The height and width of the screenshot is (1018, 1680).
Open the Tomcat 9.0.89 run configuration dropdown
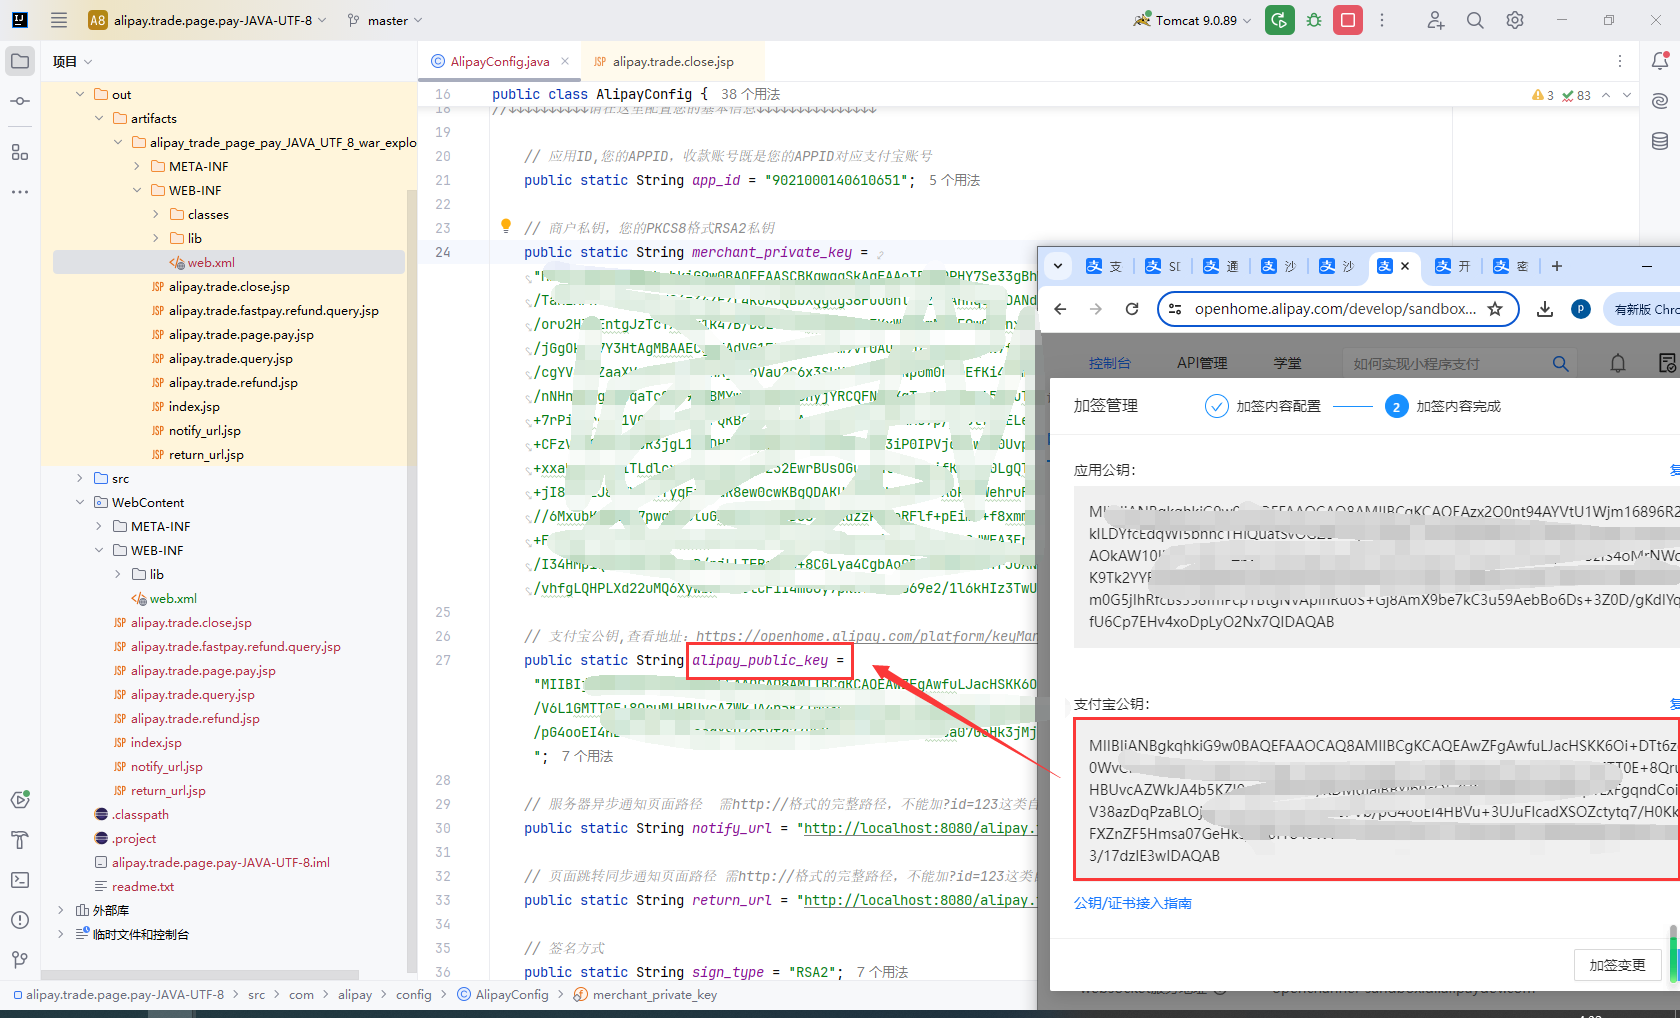[x=1192, y=20]
